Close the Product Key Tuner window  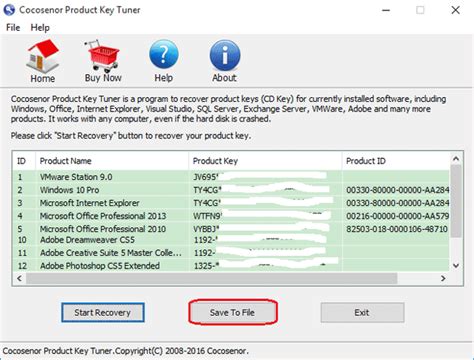coord(455,10)
